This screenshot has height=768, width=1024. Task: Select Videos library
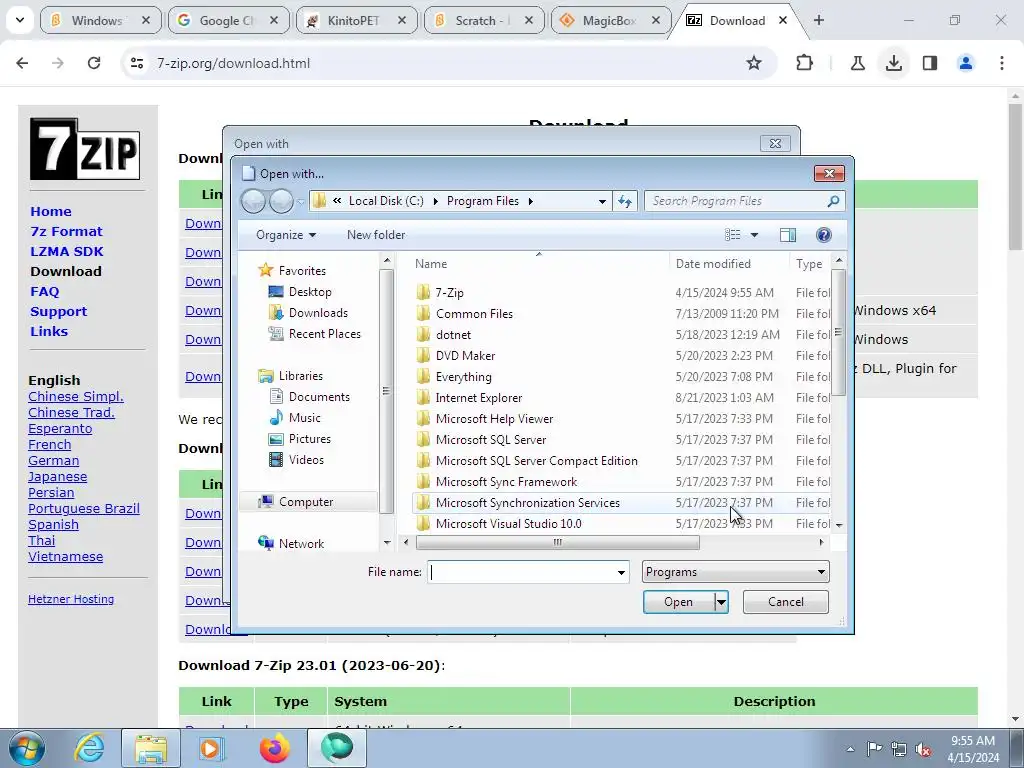pyautogui.click(x=306, y=460)
